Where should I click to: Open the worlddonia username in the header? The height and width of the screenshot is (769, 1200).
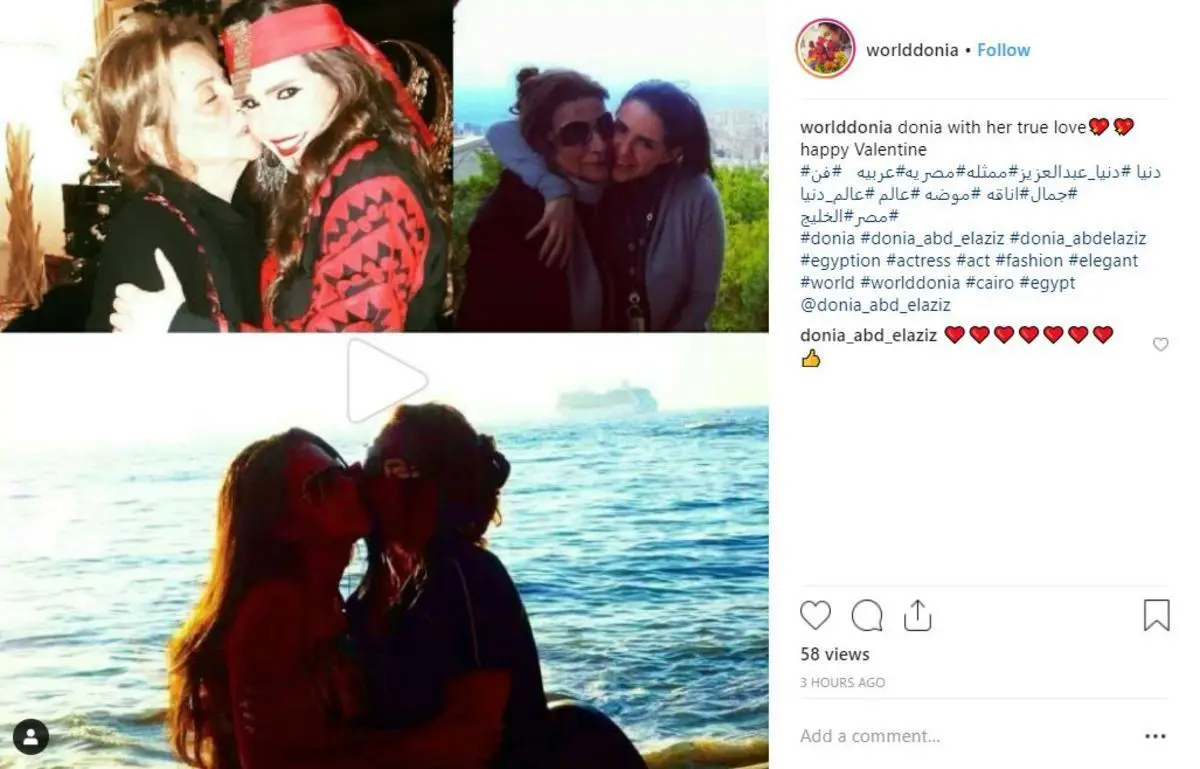tap(912, 50)
